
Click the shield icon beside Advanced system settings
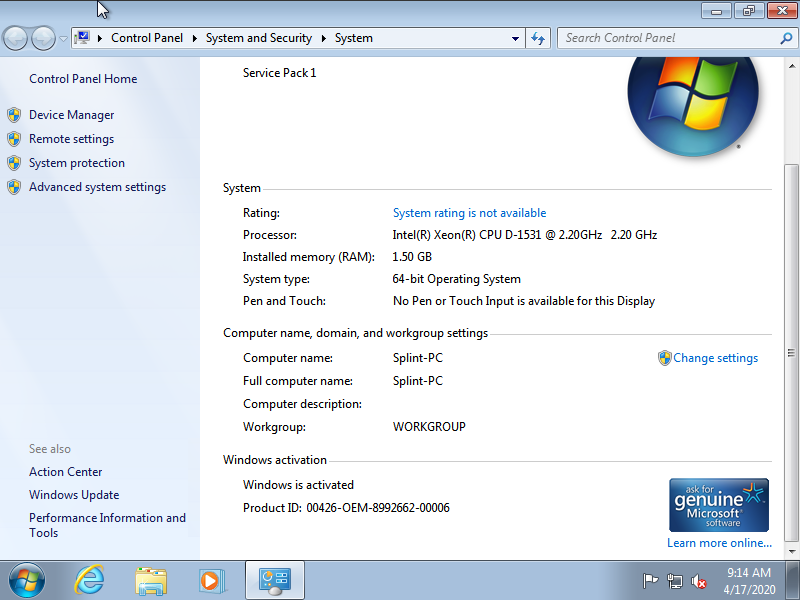14,187
